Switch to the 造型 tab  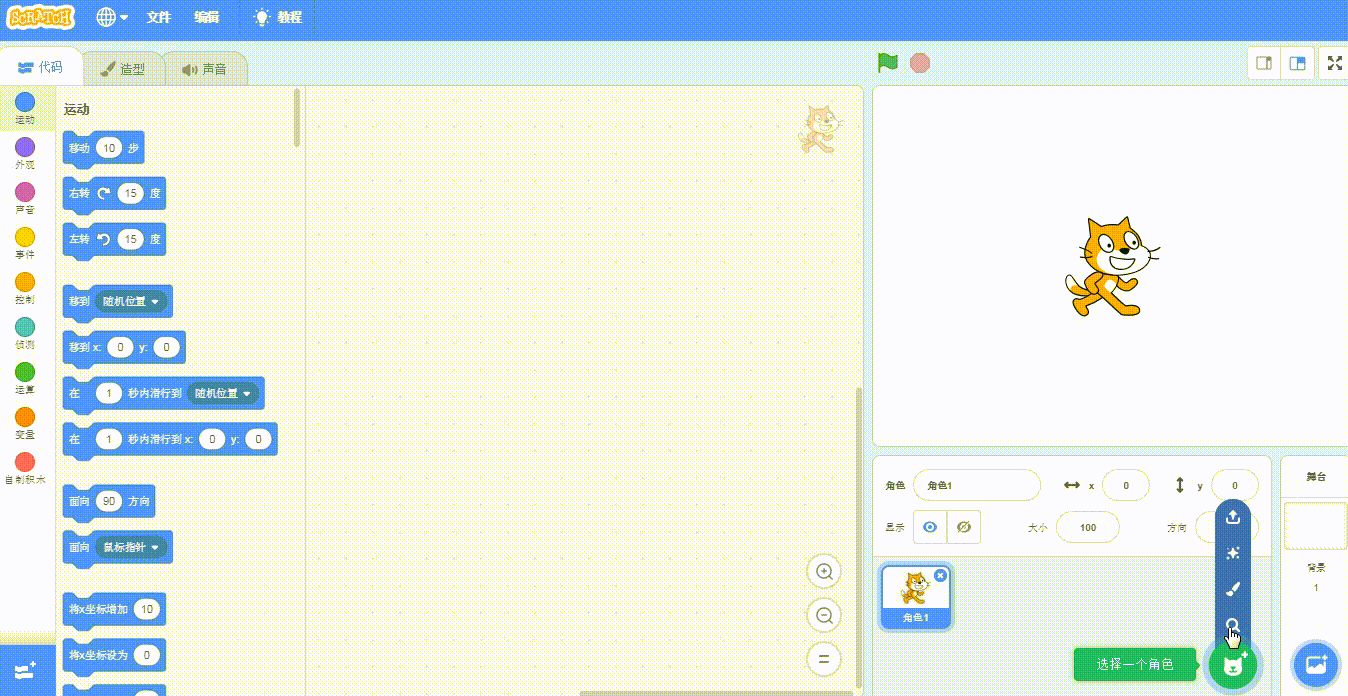click(x=123, y=69)
